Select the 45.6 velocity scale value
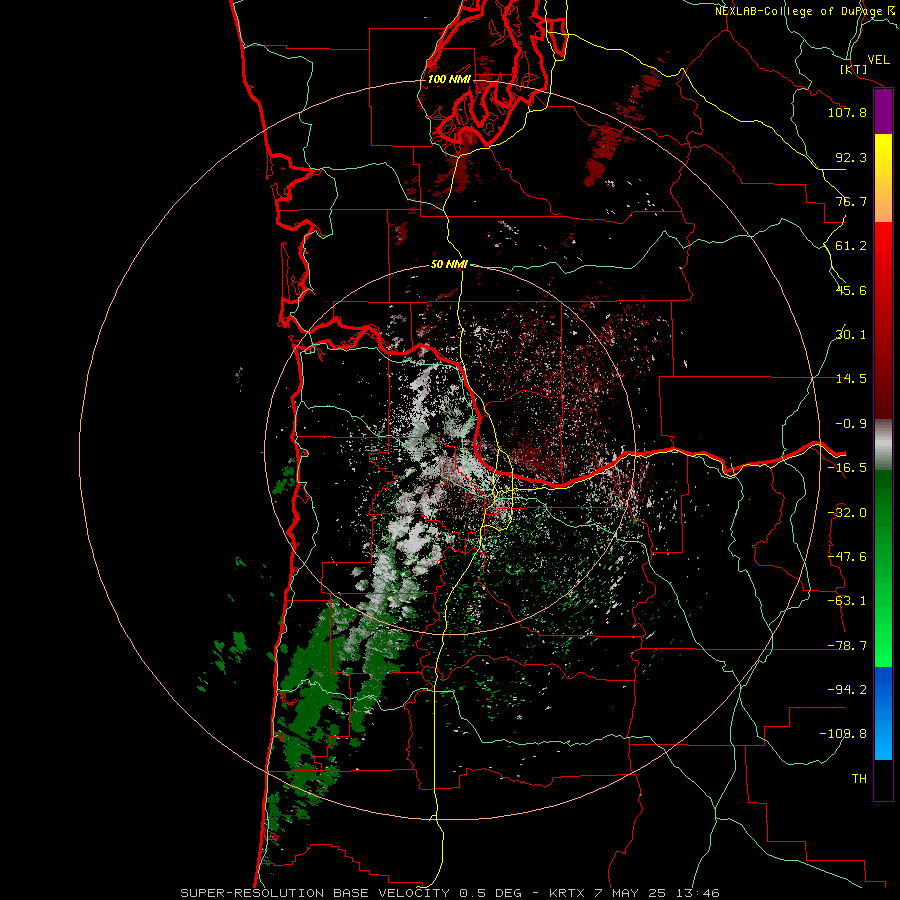900x900 pixels. [x=851, y=290]
